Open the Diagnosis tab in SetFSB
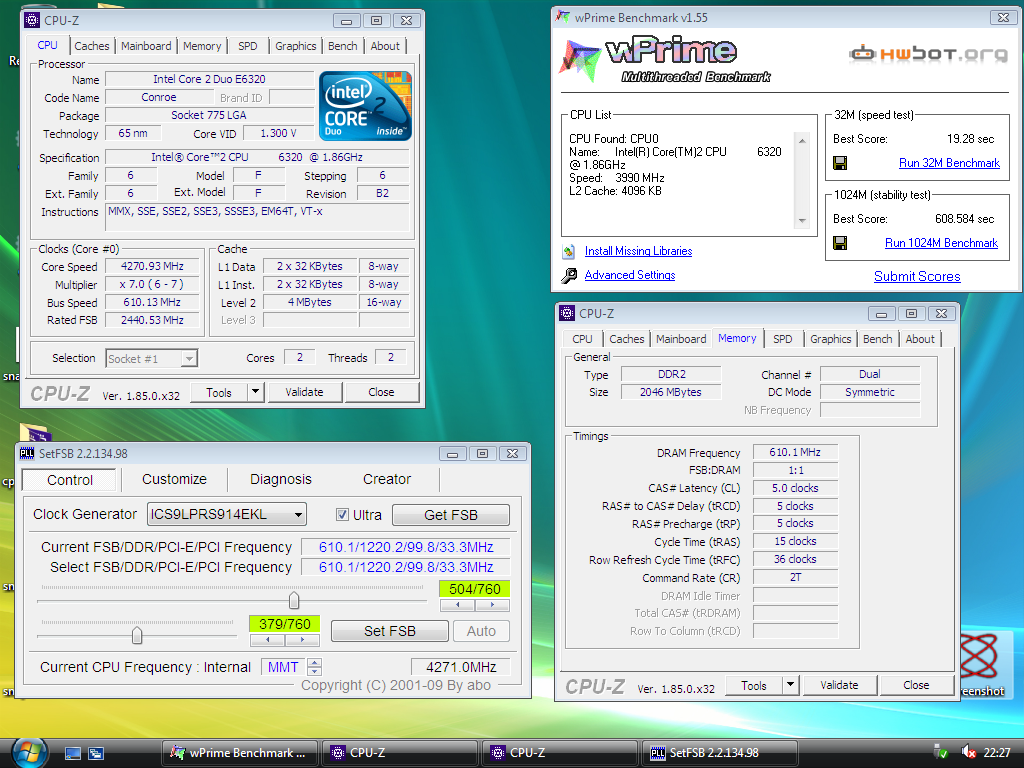This screenshot has width=1024, height=768. coord(281,479)
